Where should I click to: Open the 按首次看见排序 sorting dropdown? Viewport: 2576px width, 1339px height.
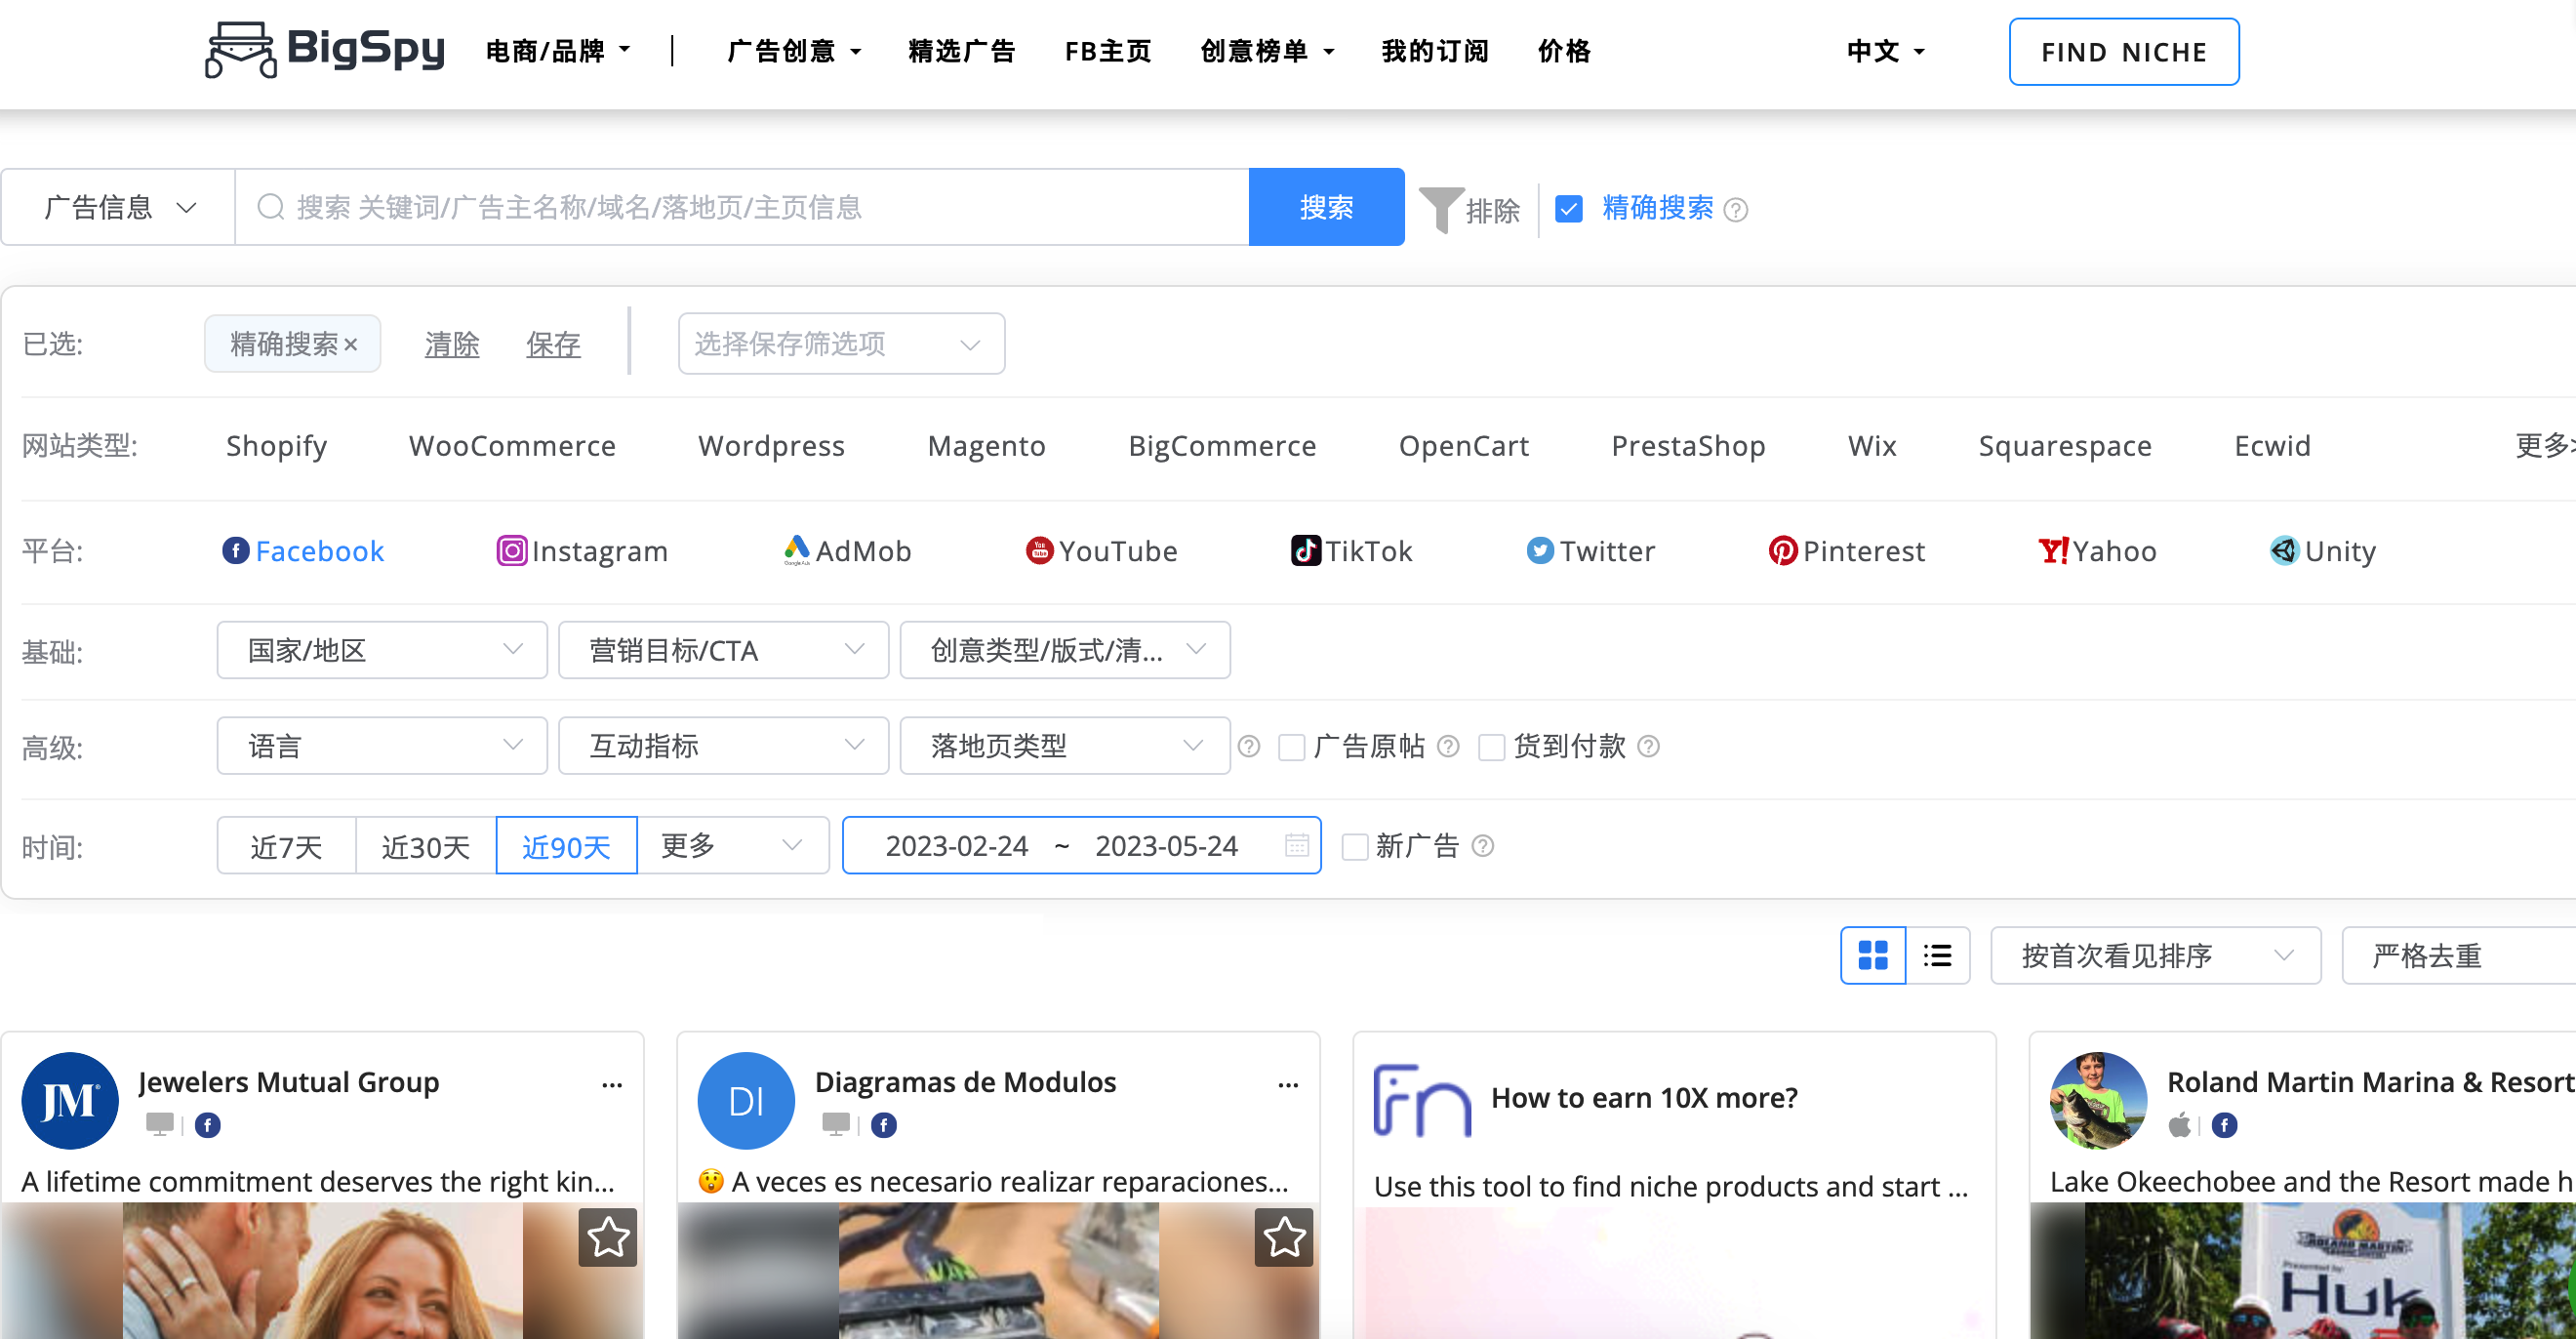(2155, 955)
